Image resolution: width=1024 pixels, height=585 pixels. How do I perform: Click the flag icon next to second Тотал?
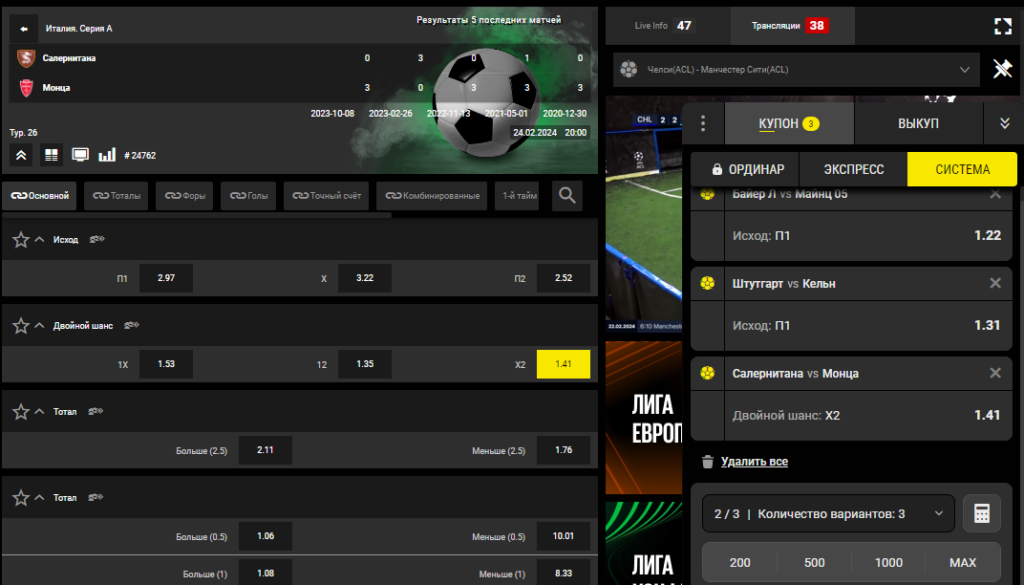(x=95, y=498)
